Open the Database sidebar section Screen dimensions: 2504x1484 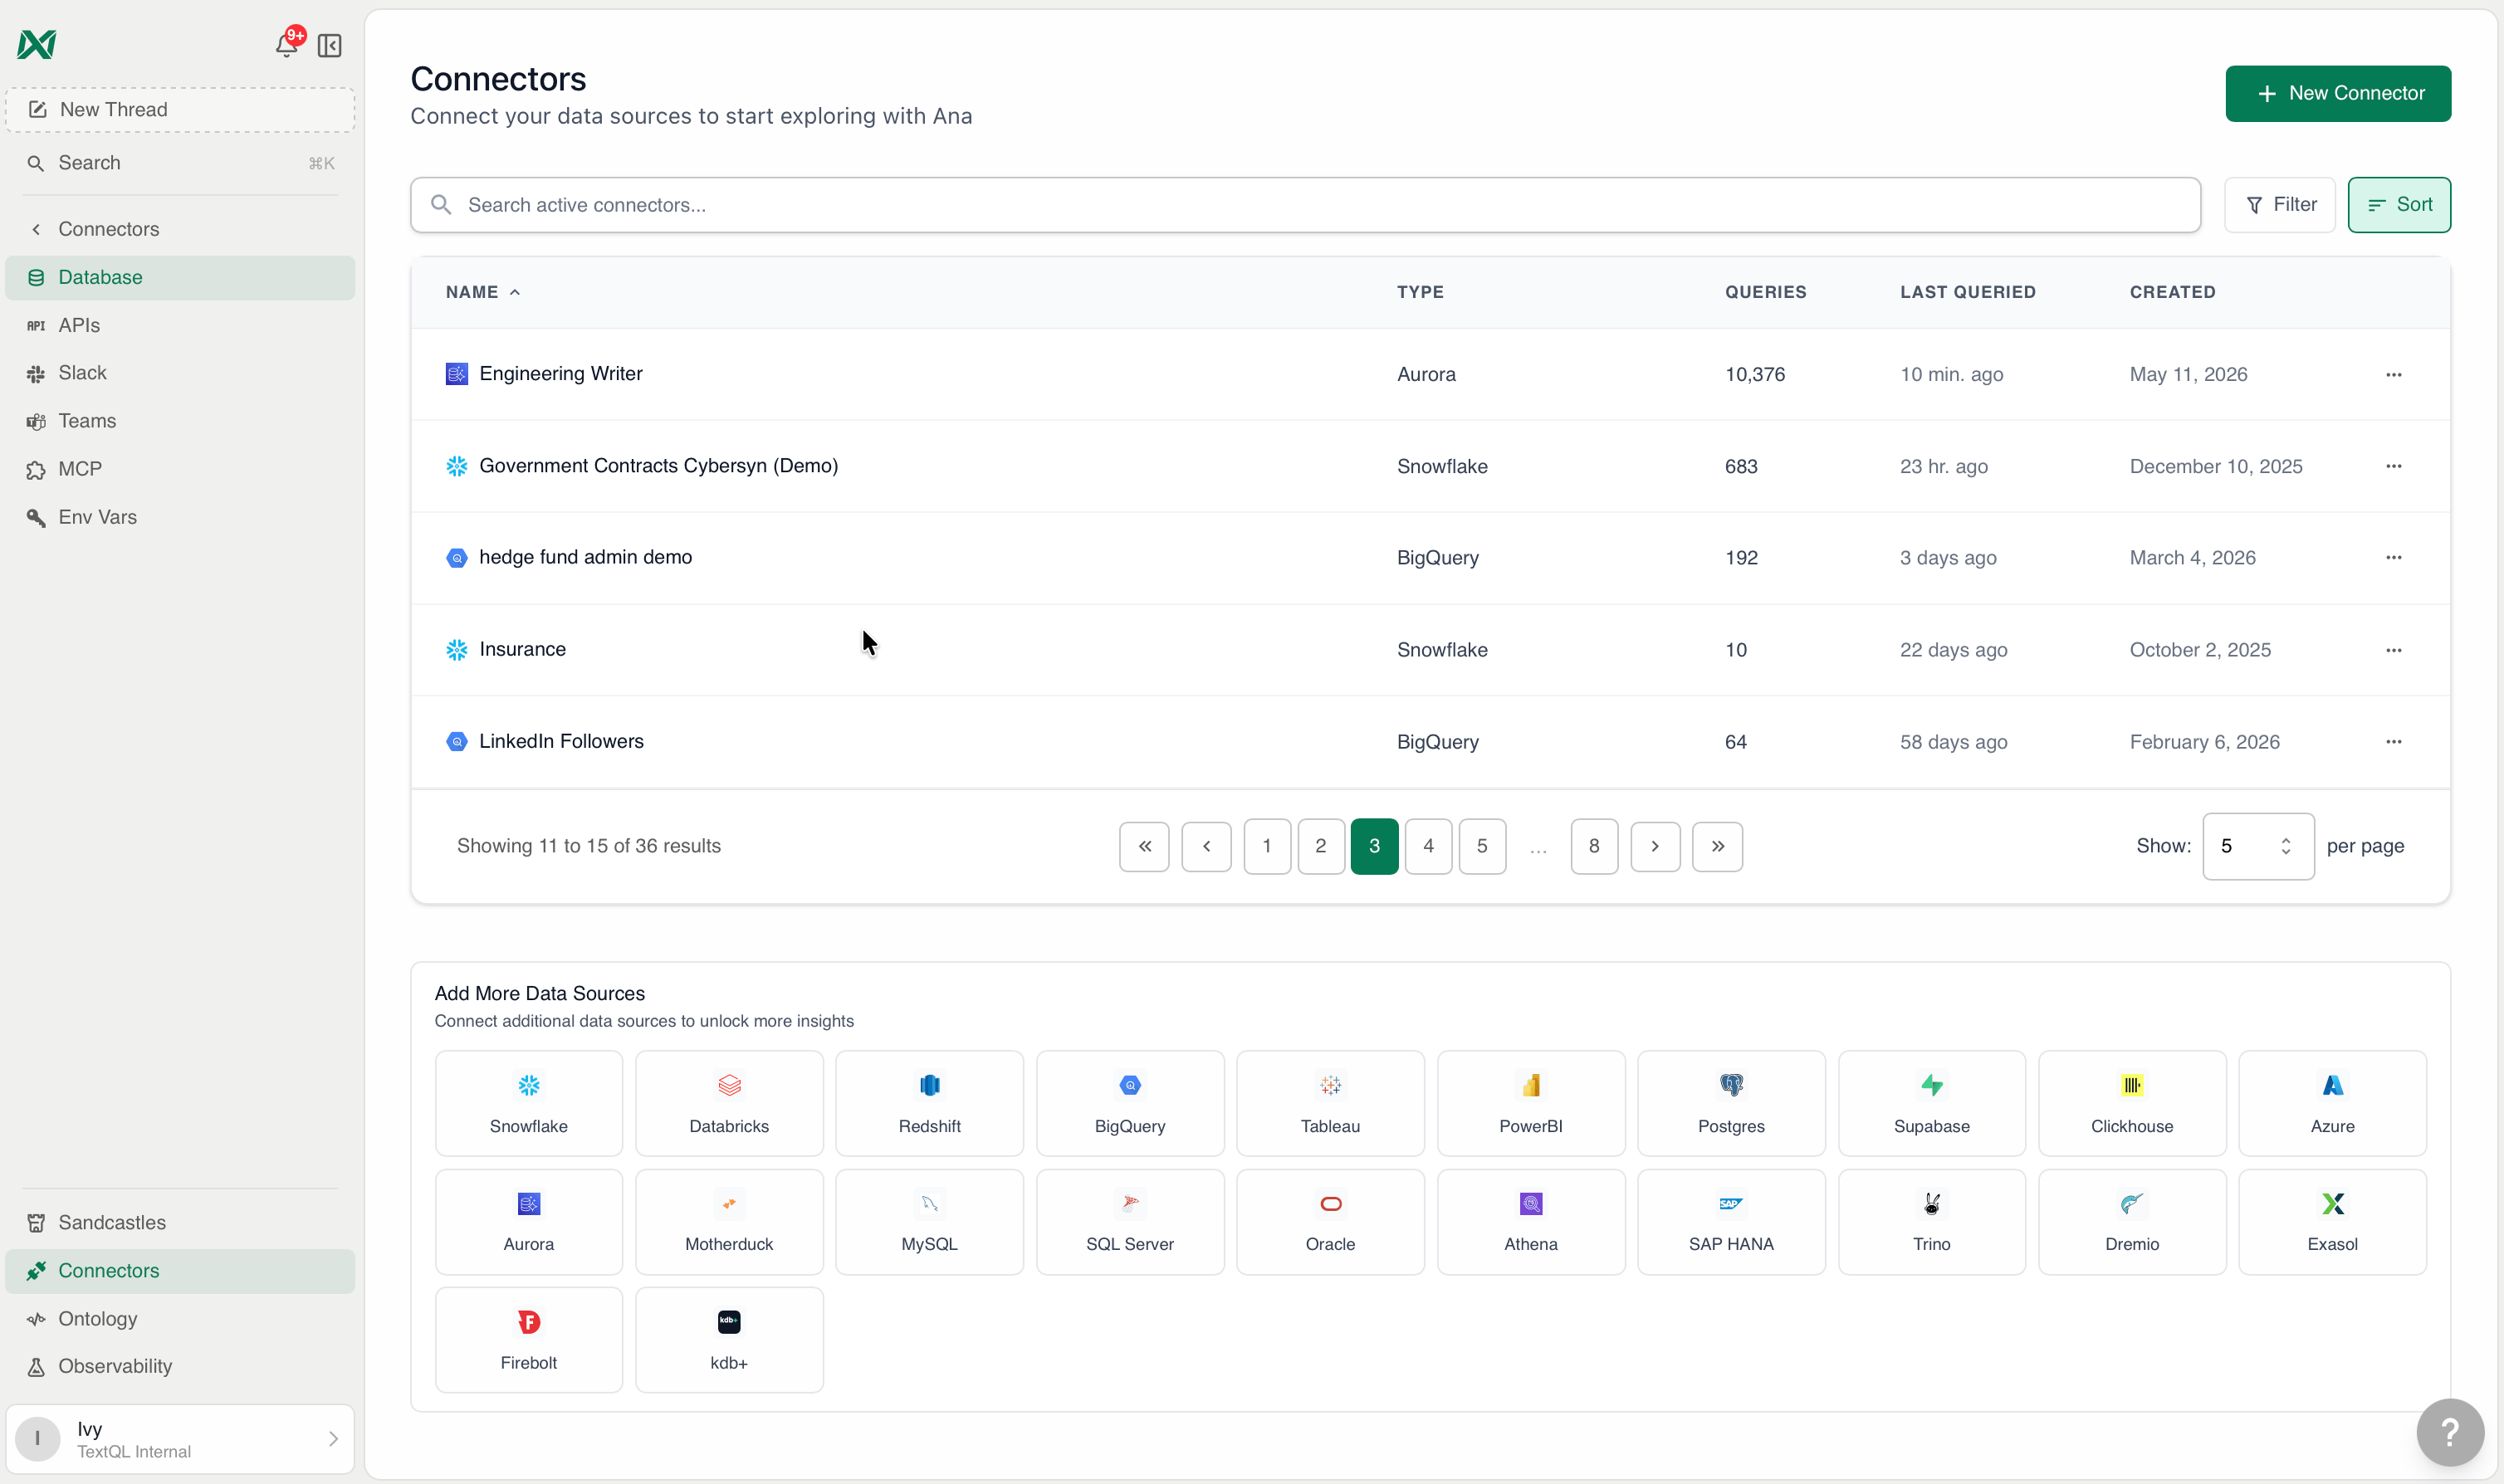tap(180, 277)
